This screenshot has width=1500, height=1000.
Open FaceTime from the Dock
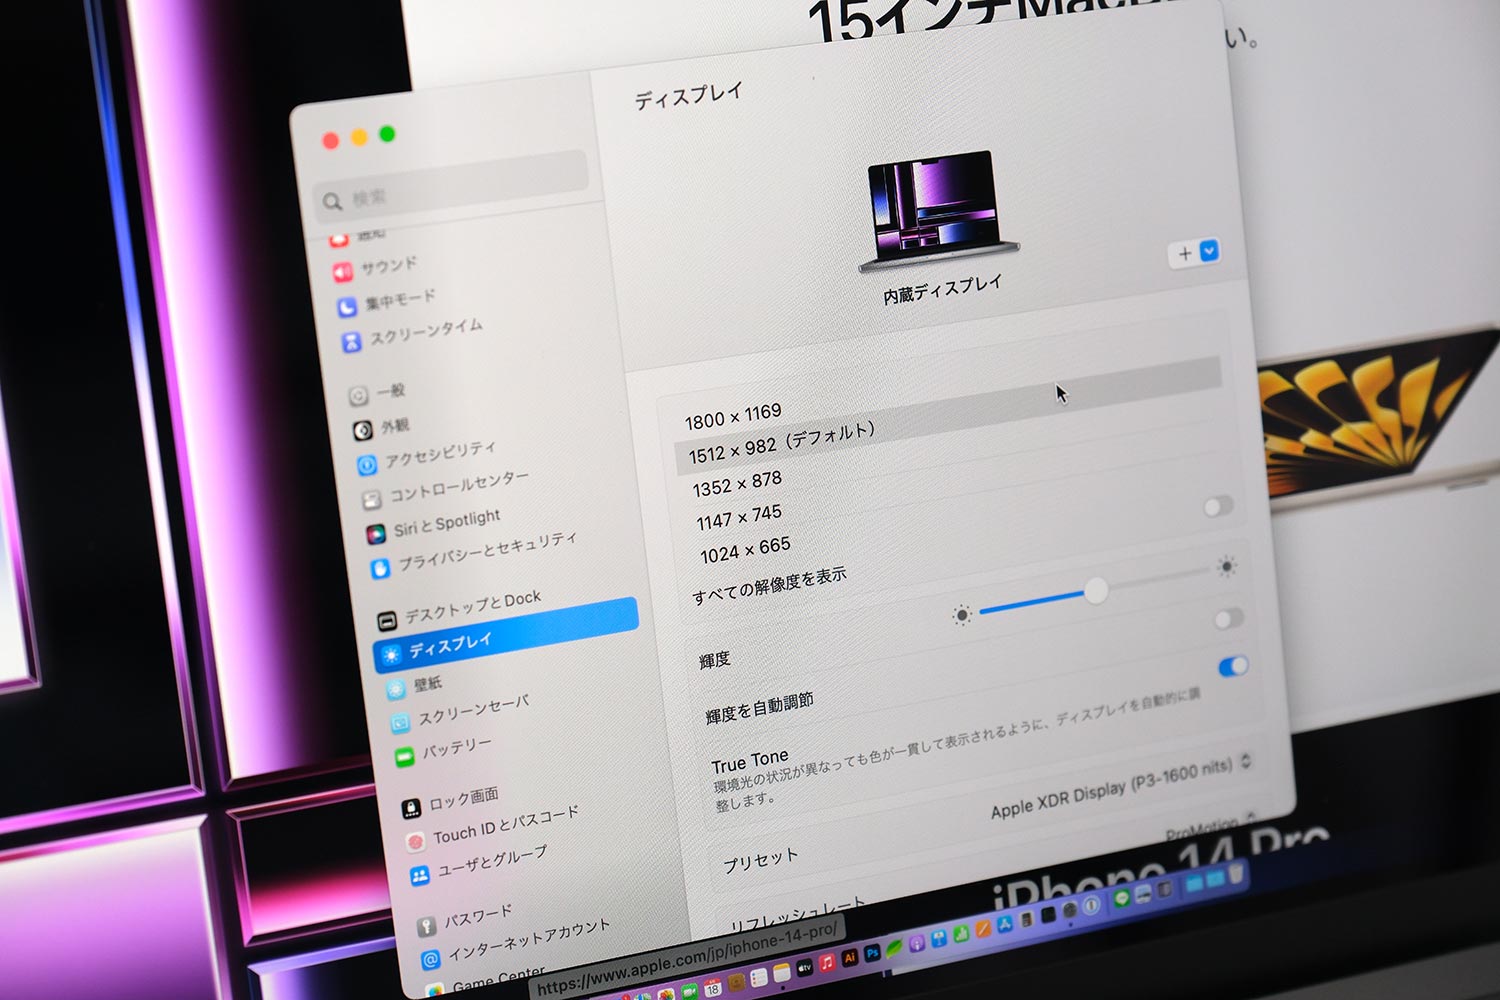click(x=689, y=991)
